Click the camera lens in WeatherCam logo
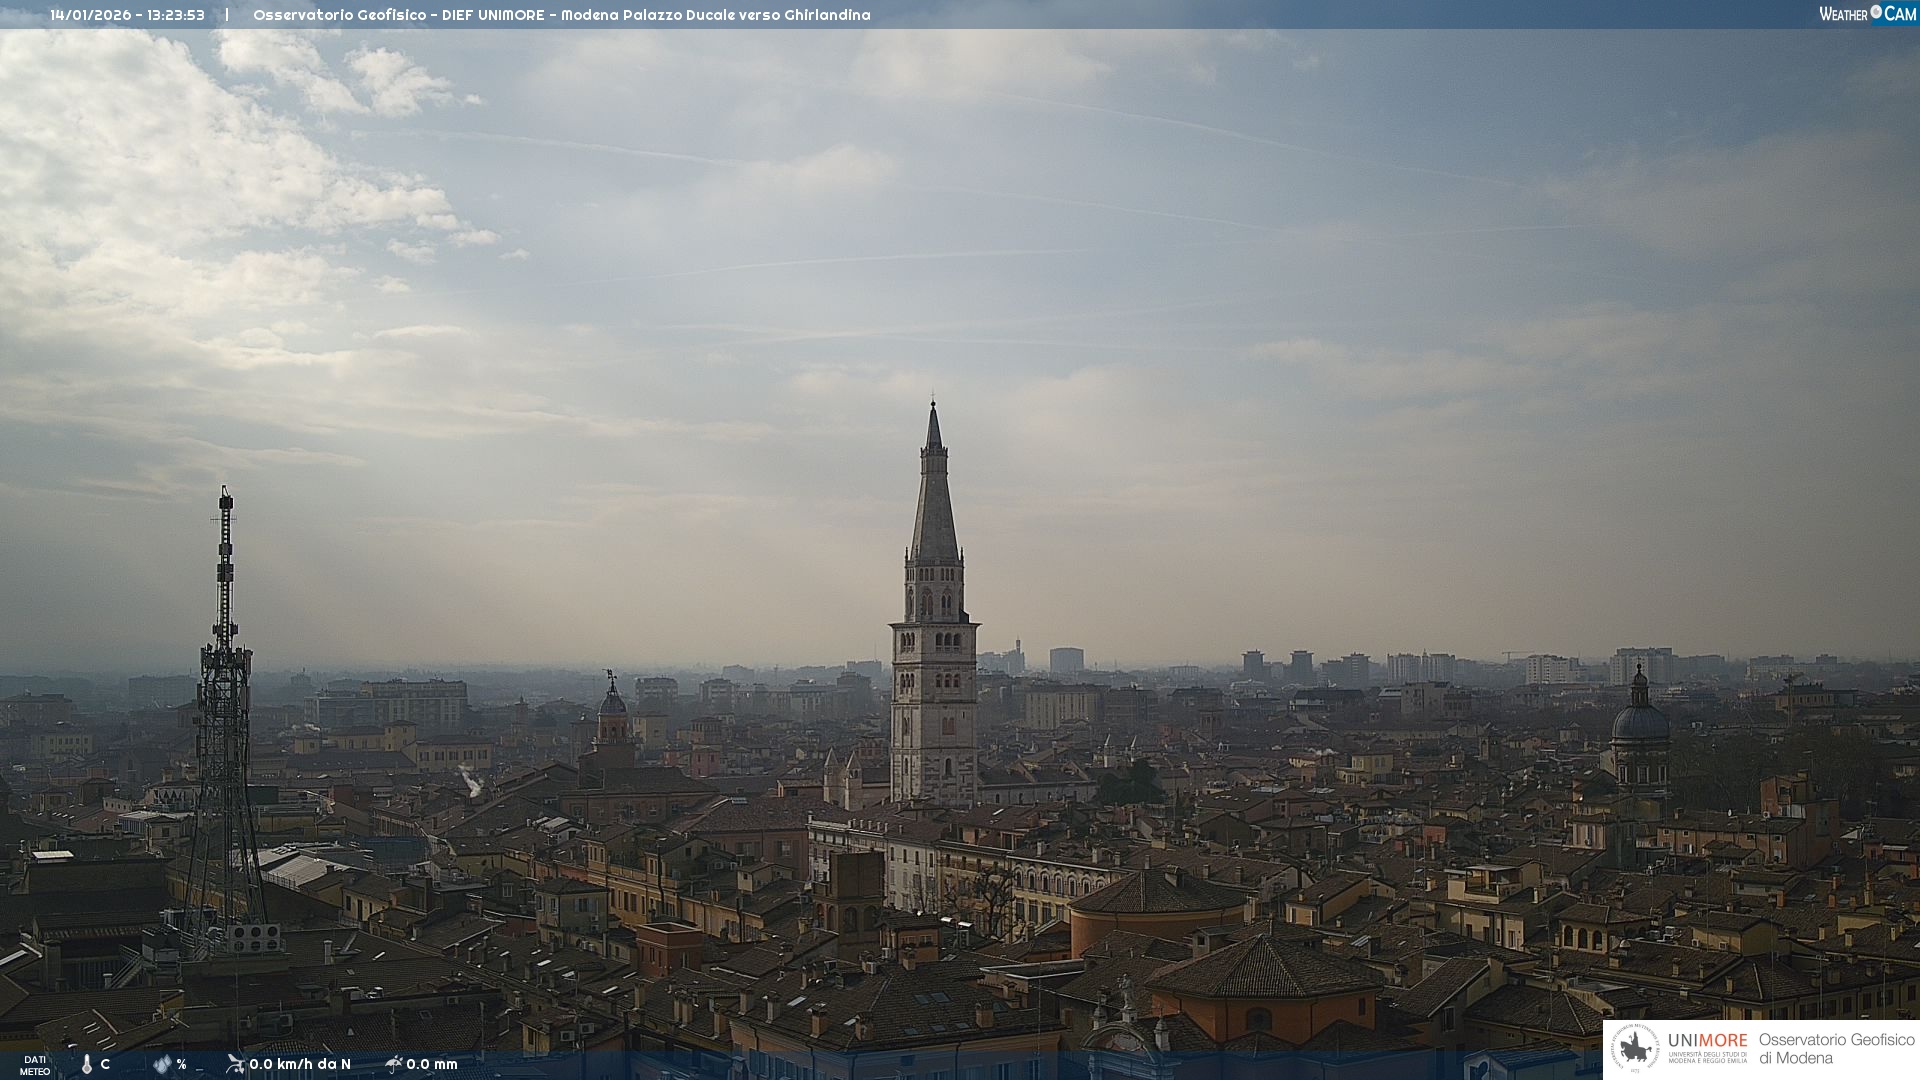This screenshot has height=1080, width=1920. pos(1876,12)
